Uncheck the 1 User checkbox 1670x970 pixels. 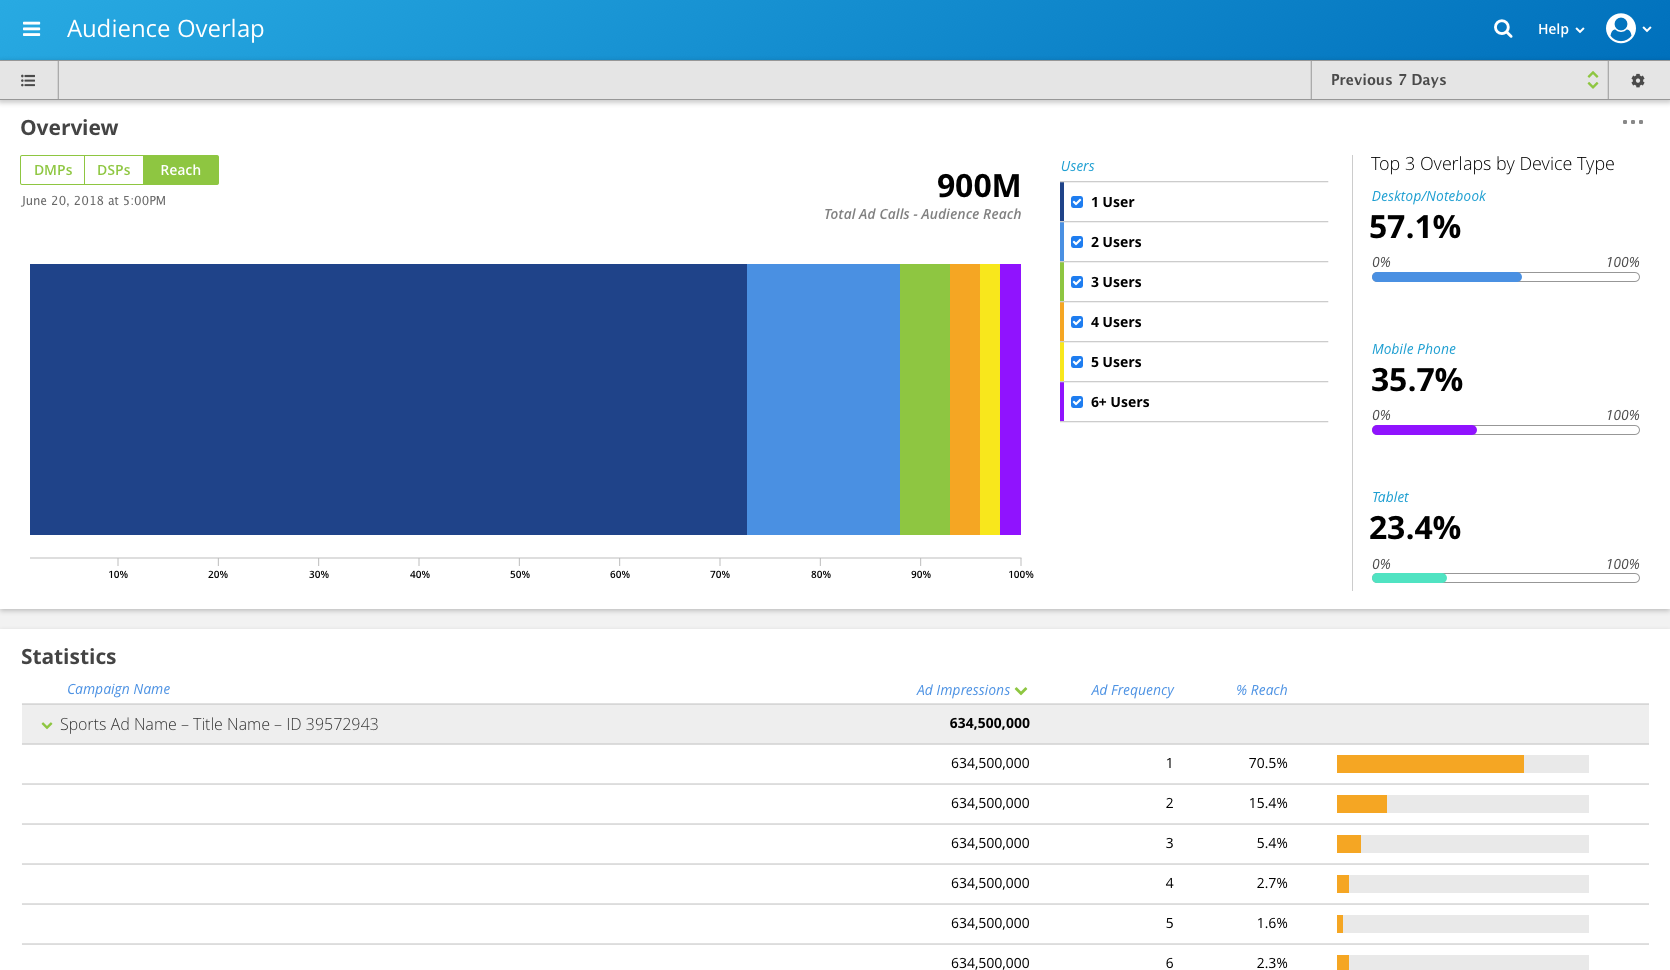(1077, 202)
